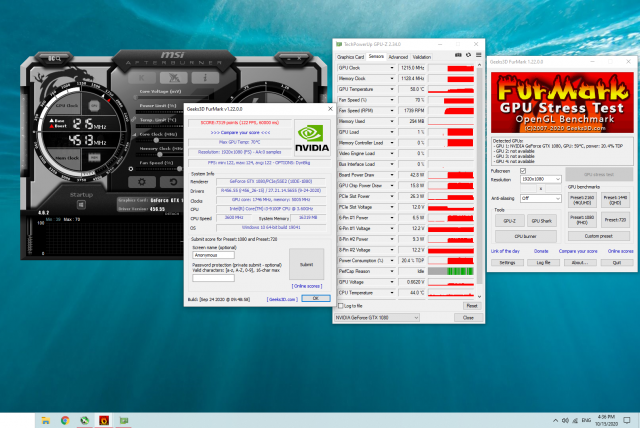640x428 pixels.
Task: Click the Afterburner OC scanner button
Action: click(x=54, y=59)
